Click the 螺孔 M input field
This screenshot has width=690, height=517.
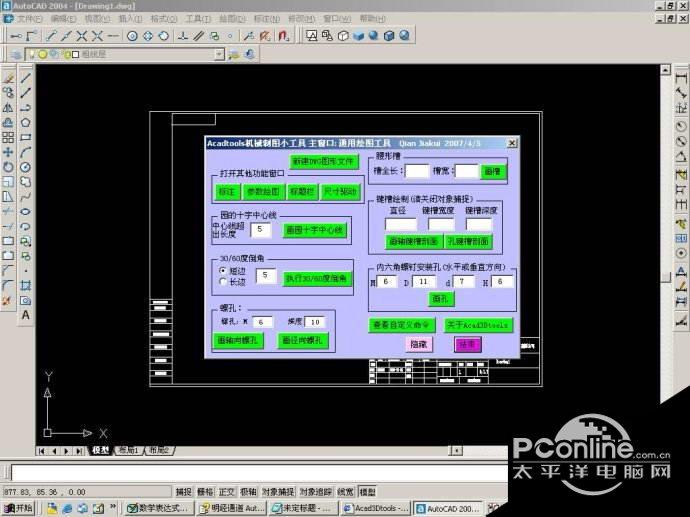click(x=261, y=322)
